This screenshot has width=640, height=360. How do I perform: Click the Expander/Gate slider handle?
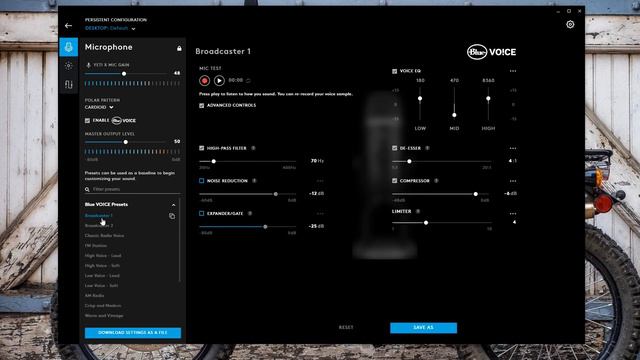[x=265, y=227]
